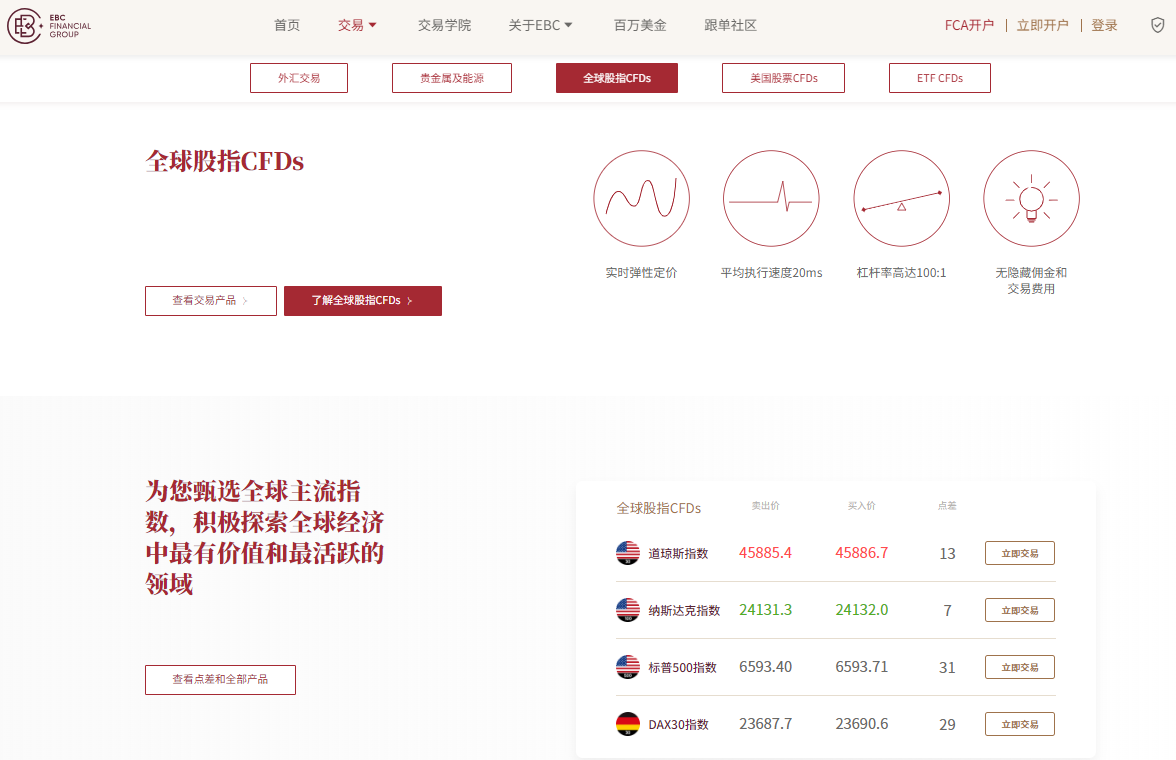Click the 全球股指CFDs page heading
This screenshot has height=760, width=1176.
click(x=224, y=161)
